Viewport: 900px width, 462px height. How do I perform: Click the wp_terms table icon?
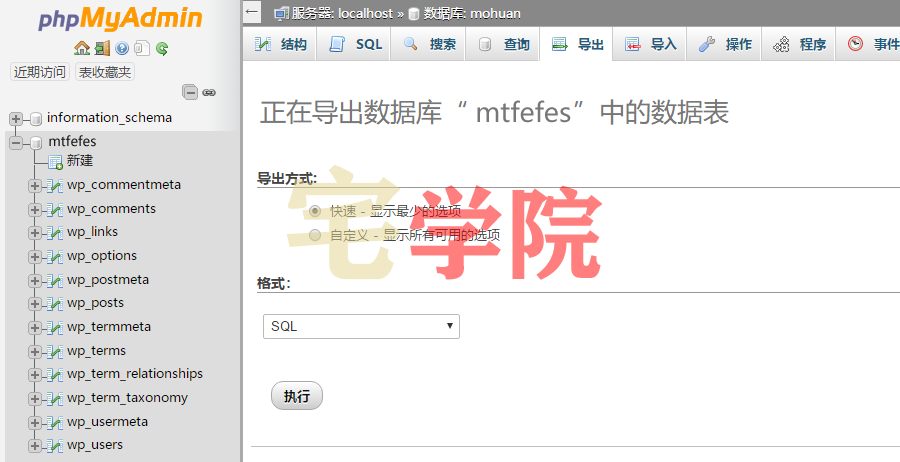tap(55, 351)
